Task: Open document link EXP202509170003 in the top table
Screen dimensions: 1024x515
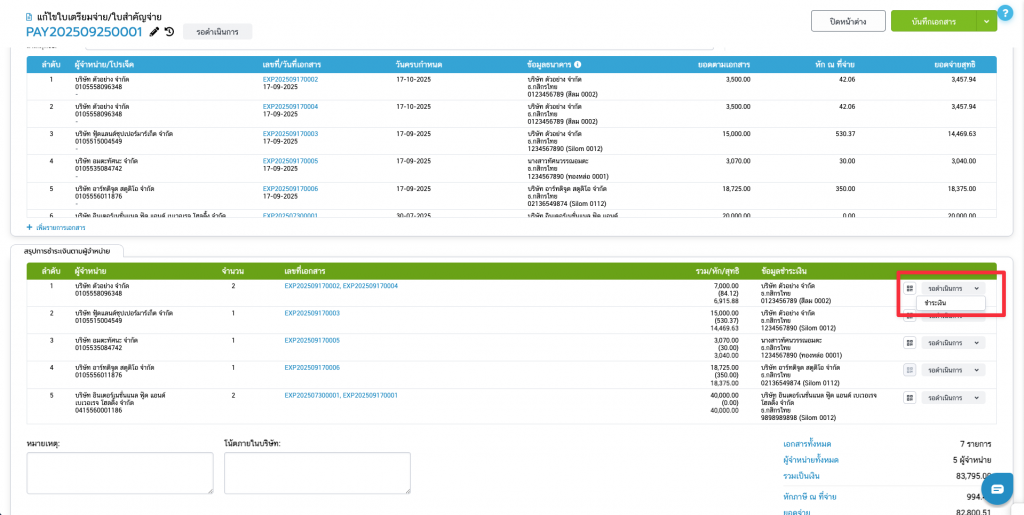Action: click(290, 133)
